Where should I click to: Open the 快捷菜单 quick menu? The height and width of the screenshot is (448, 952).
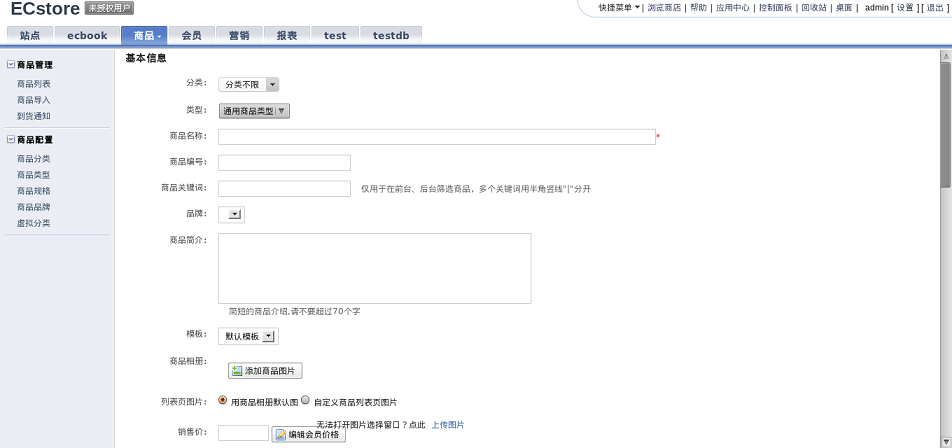click(619, 8)
